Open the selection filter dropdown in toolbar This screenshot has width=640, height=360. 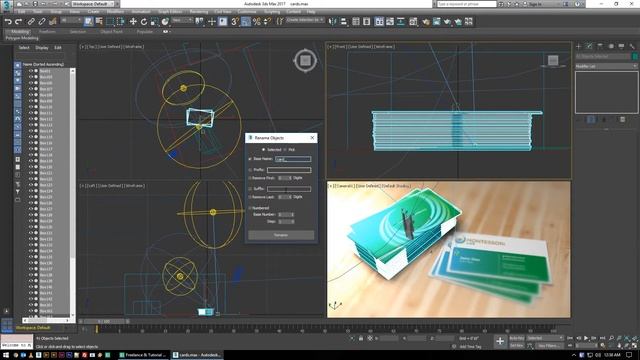71,20
